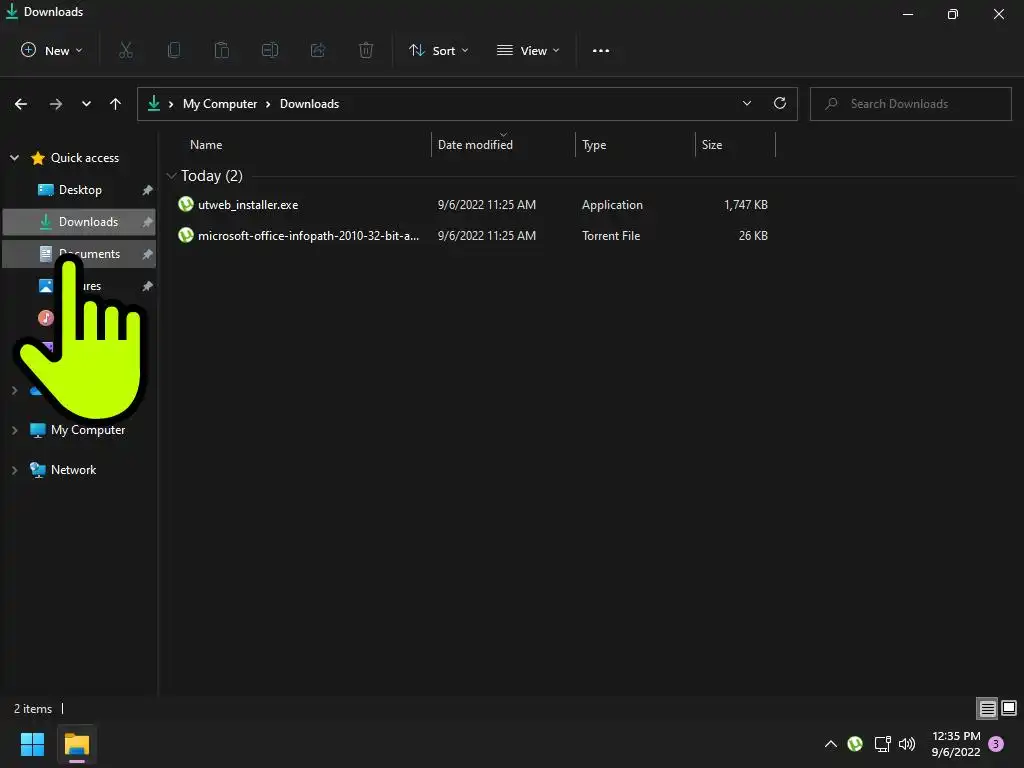Open recent locations dropdown arrow
The height and width of the screenshot is (768, 1024).
pos(86,104)
